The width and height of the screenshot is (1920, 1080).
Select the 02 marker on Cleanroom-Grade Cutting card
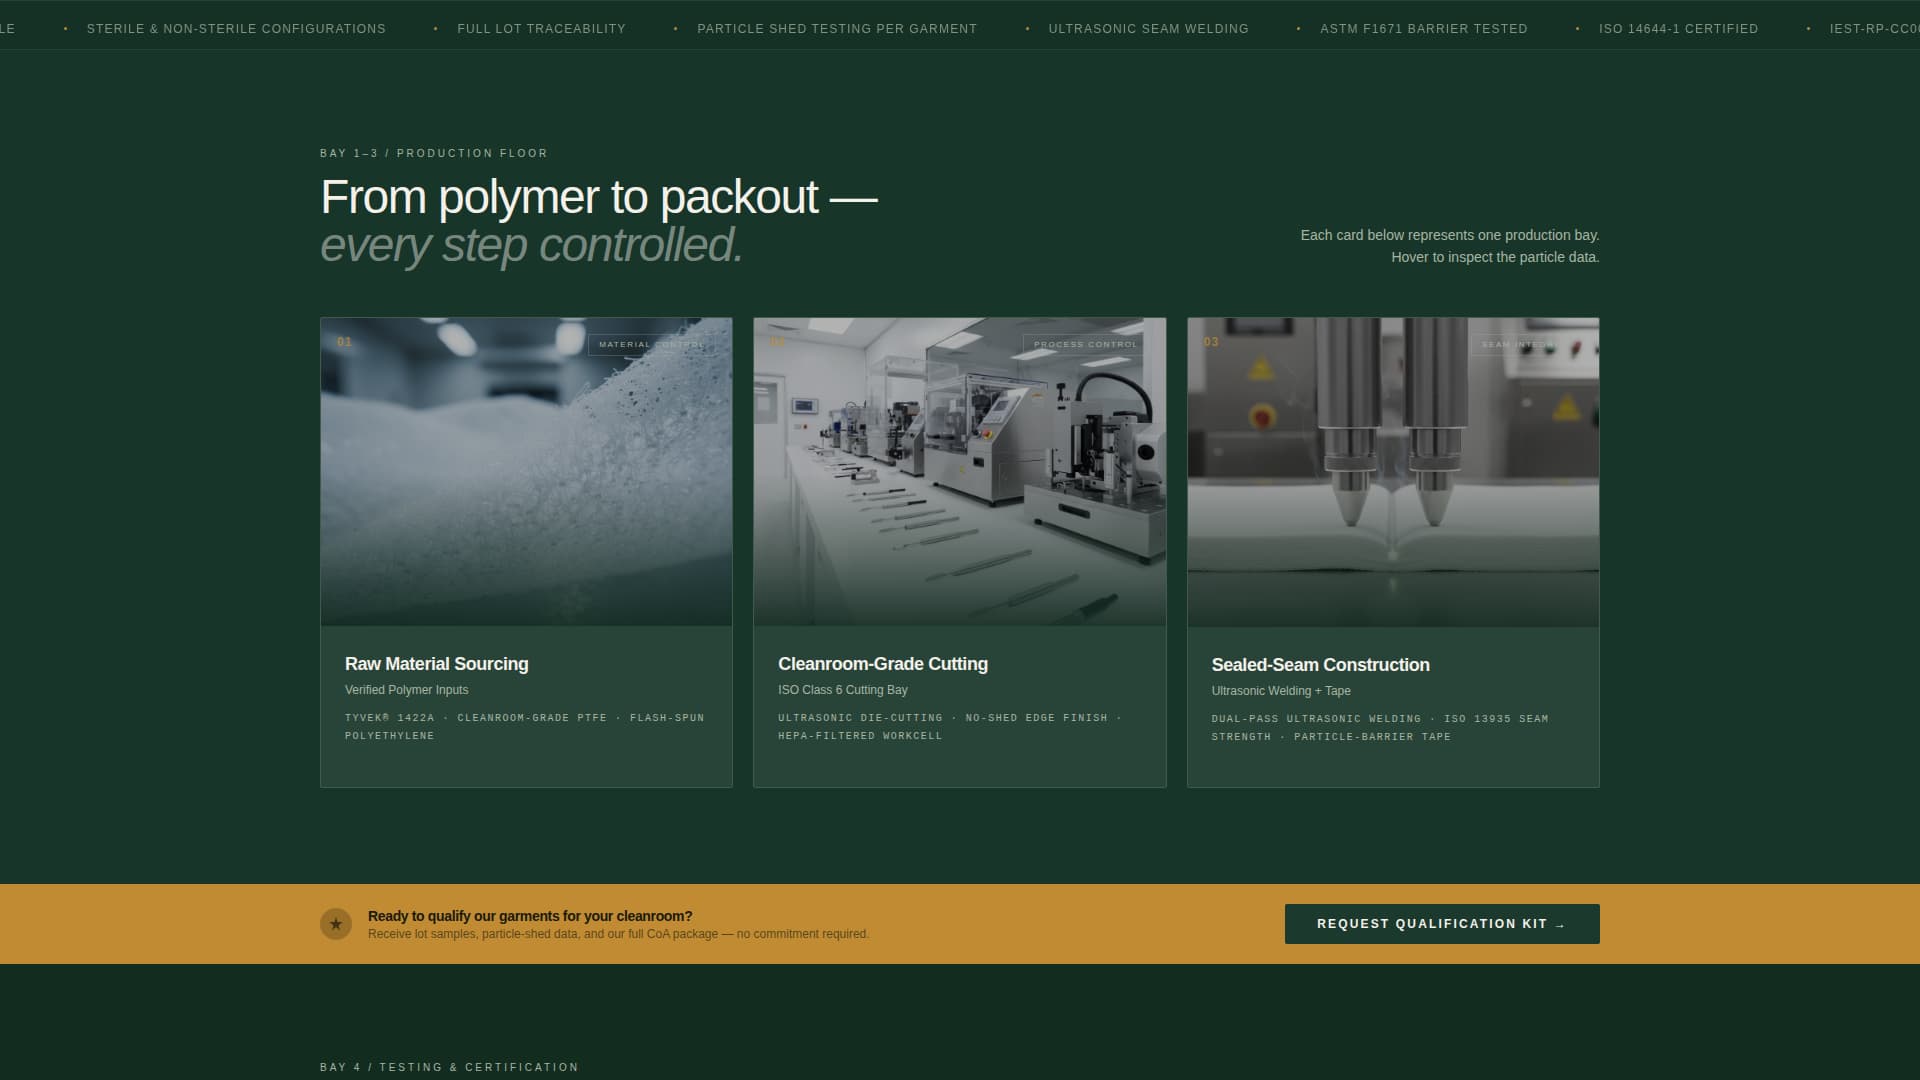coord(779,341)
